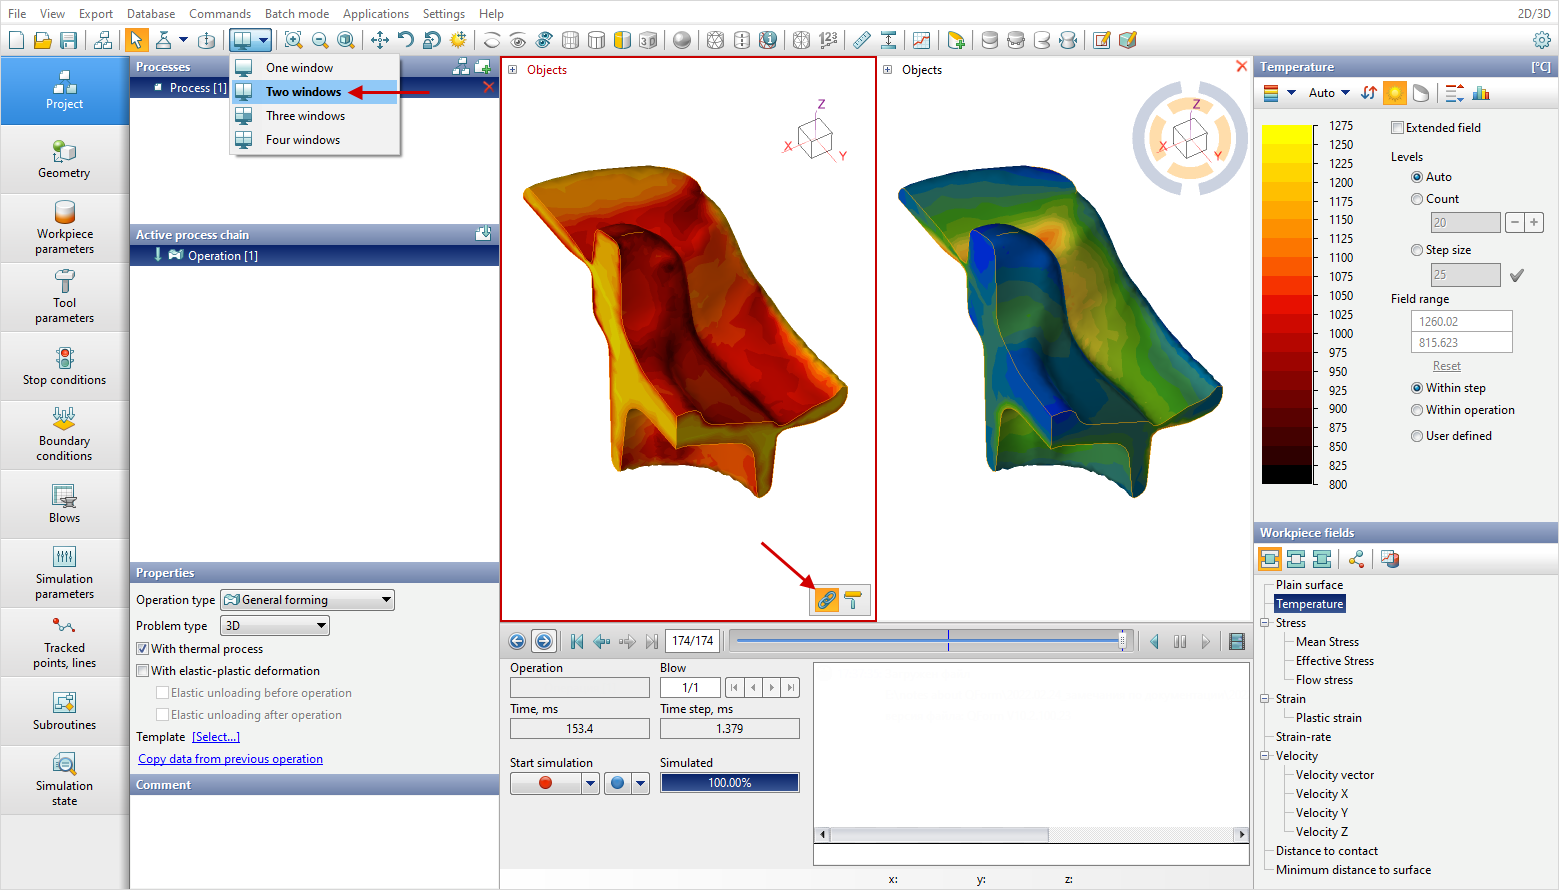
Task: Expand Objects tree in left viewport
Action: (x=513, y=70)
